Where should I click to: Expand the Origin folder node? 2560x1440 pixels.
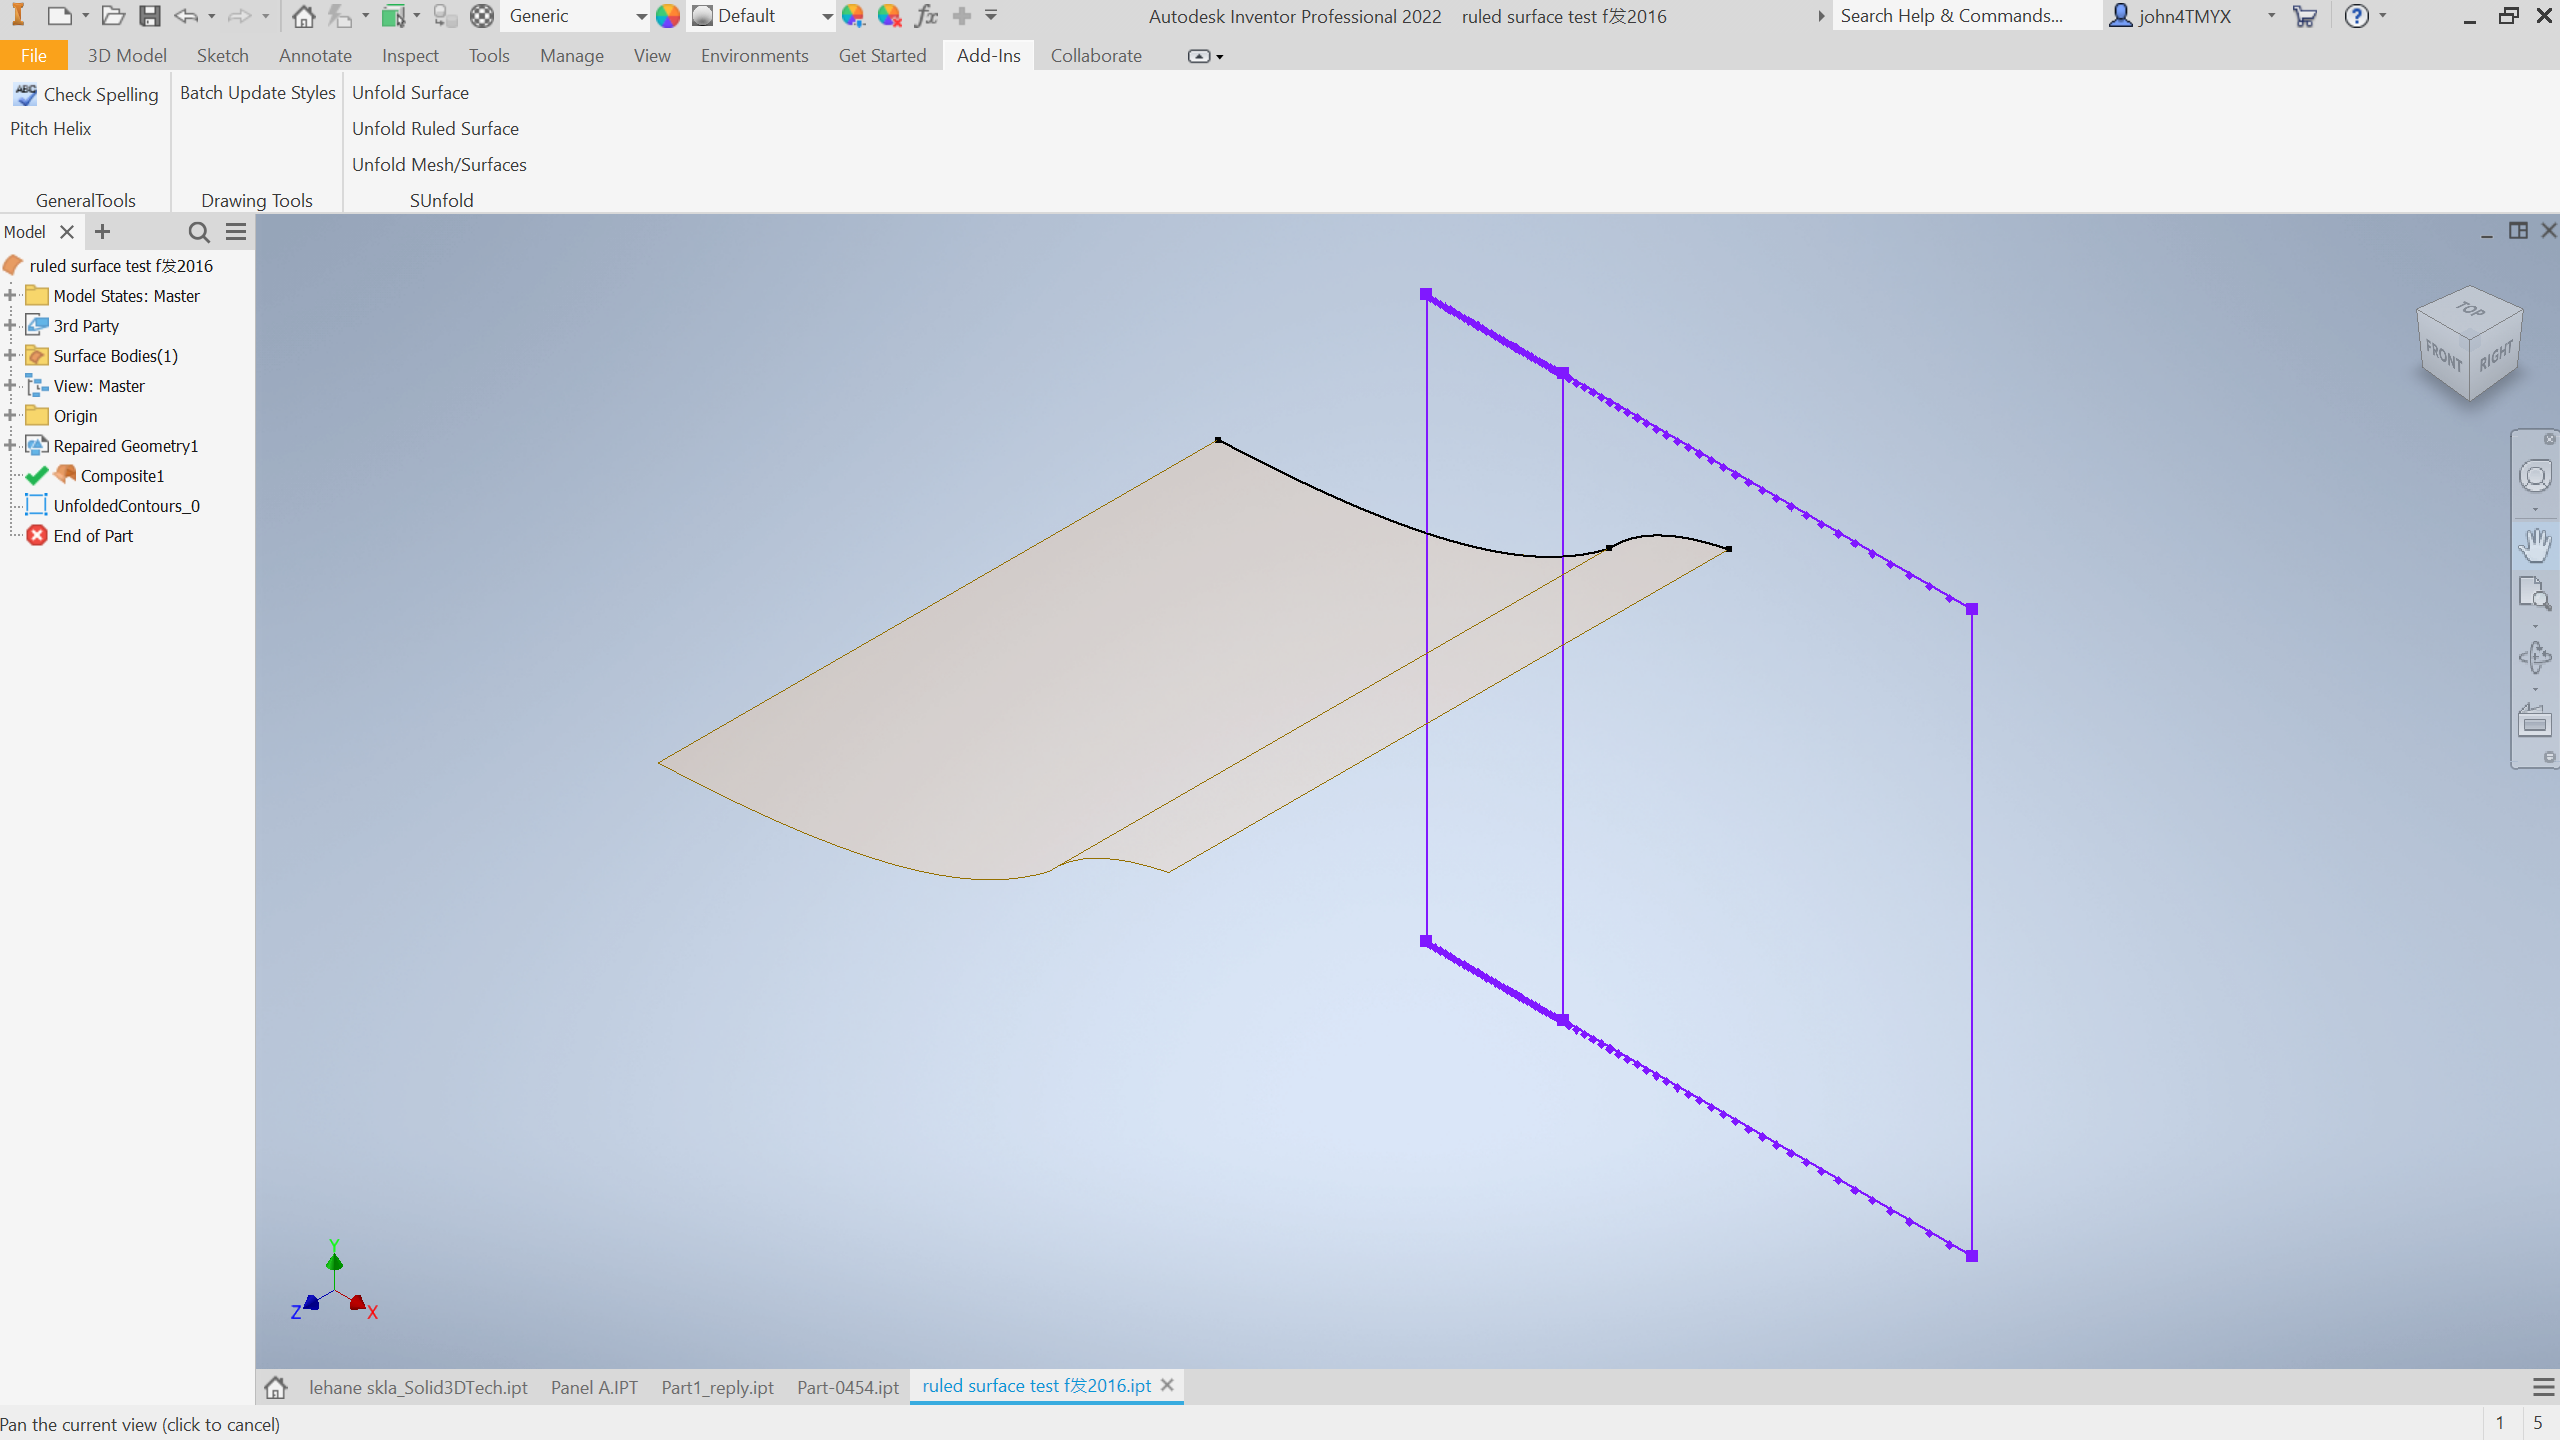pos(10,416)
